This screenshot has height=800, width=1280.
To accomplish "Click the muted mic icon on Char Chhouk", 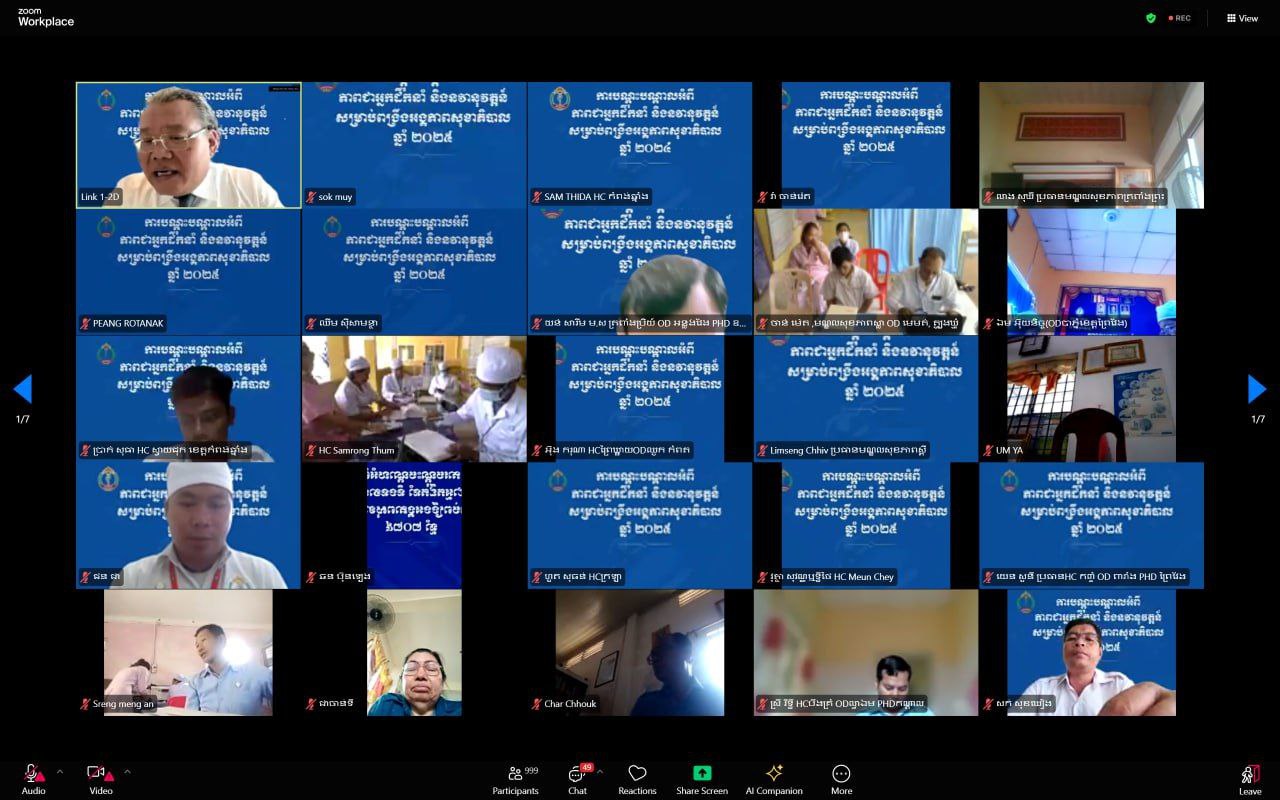I will (x=537, y=704).
